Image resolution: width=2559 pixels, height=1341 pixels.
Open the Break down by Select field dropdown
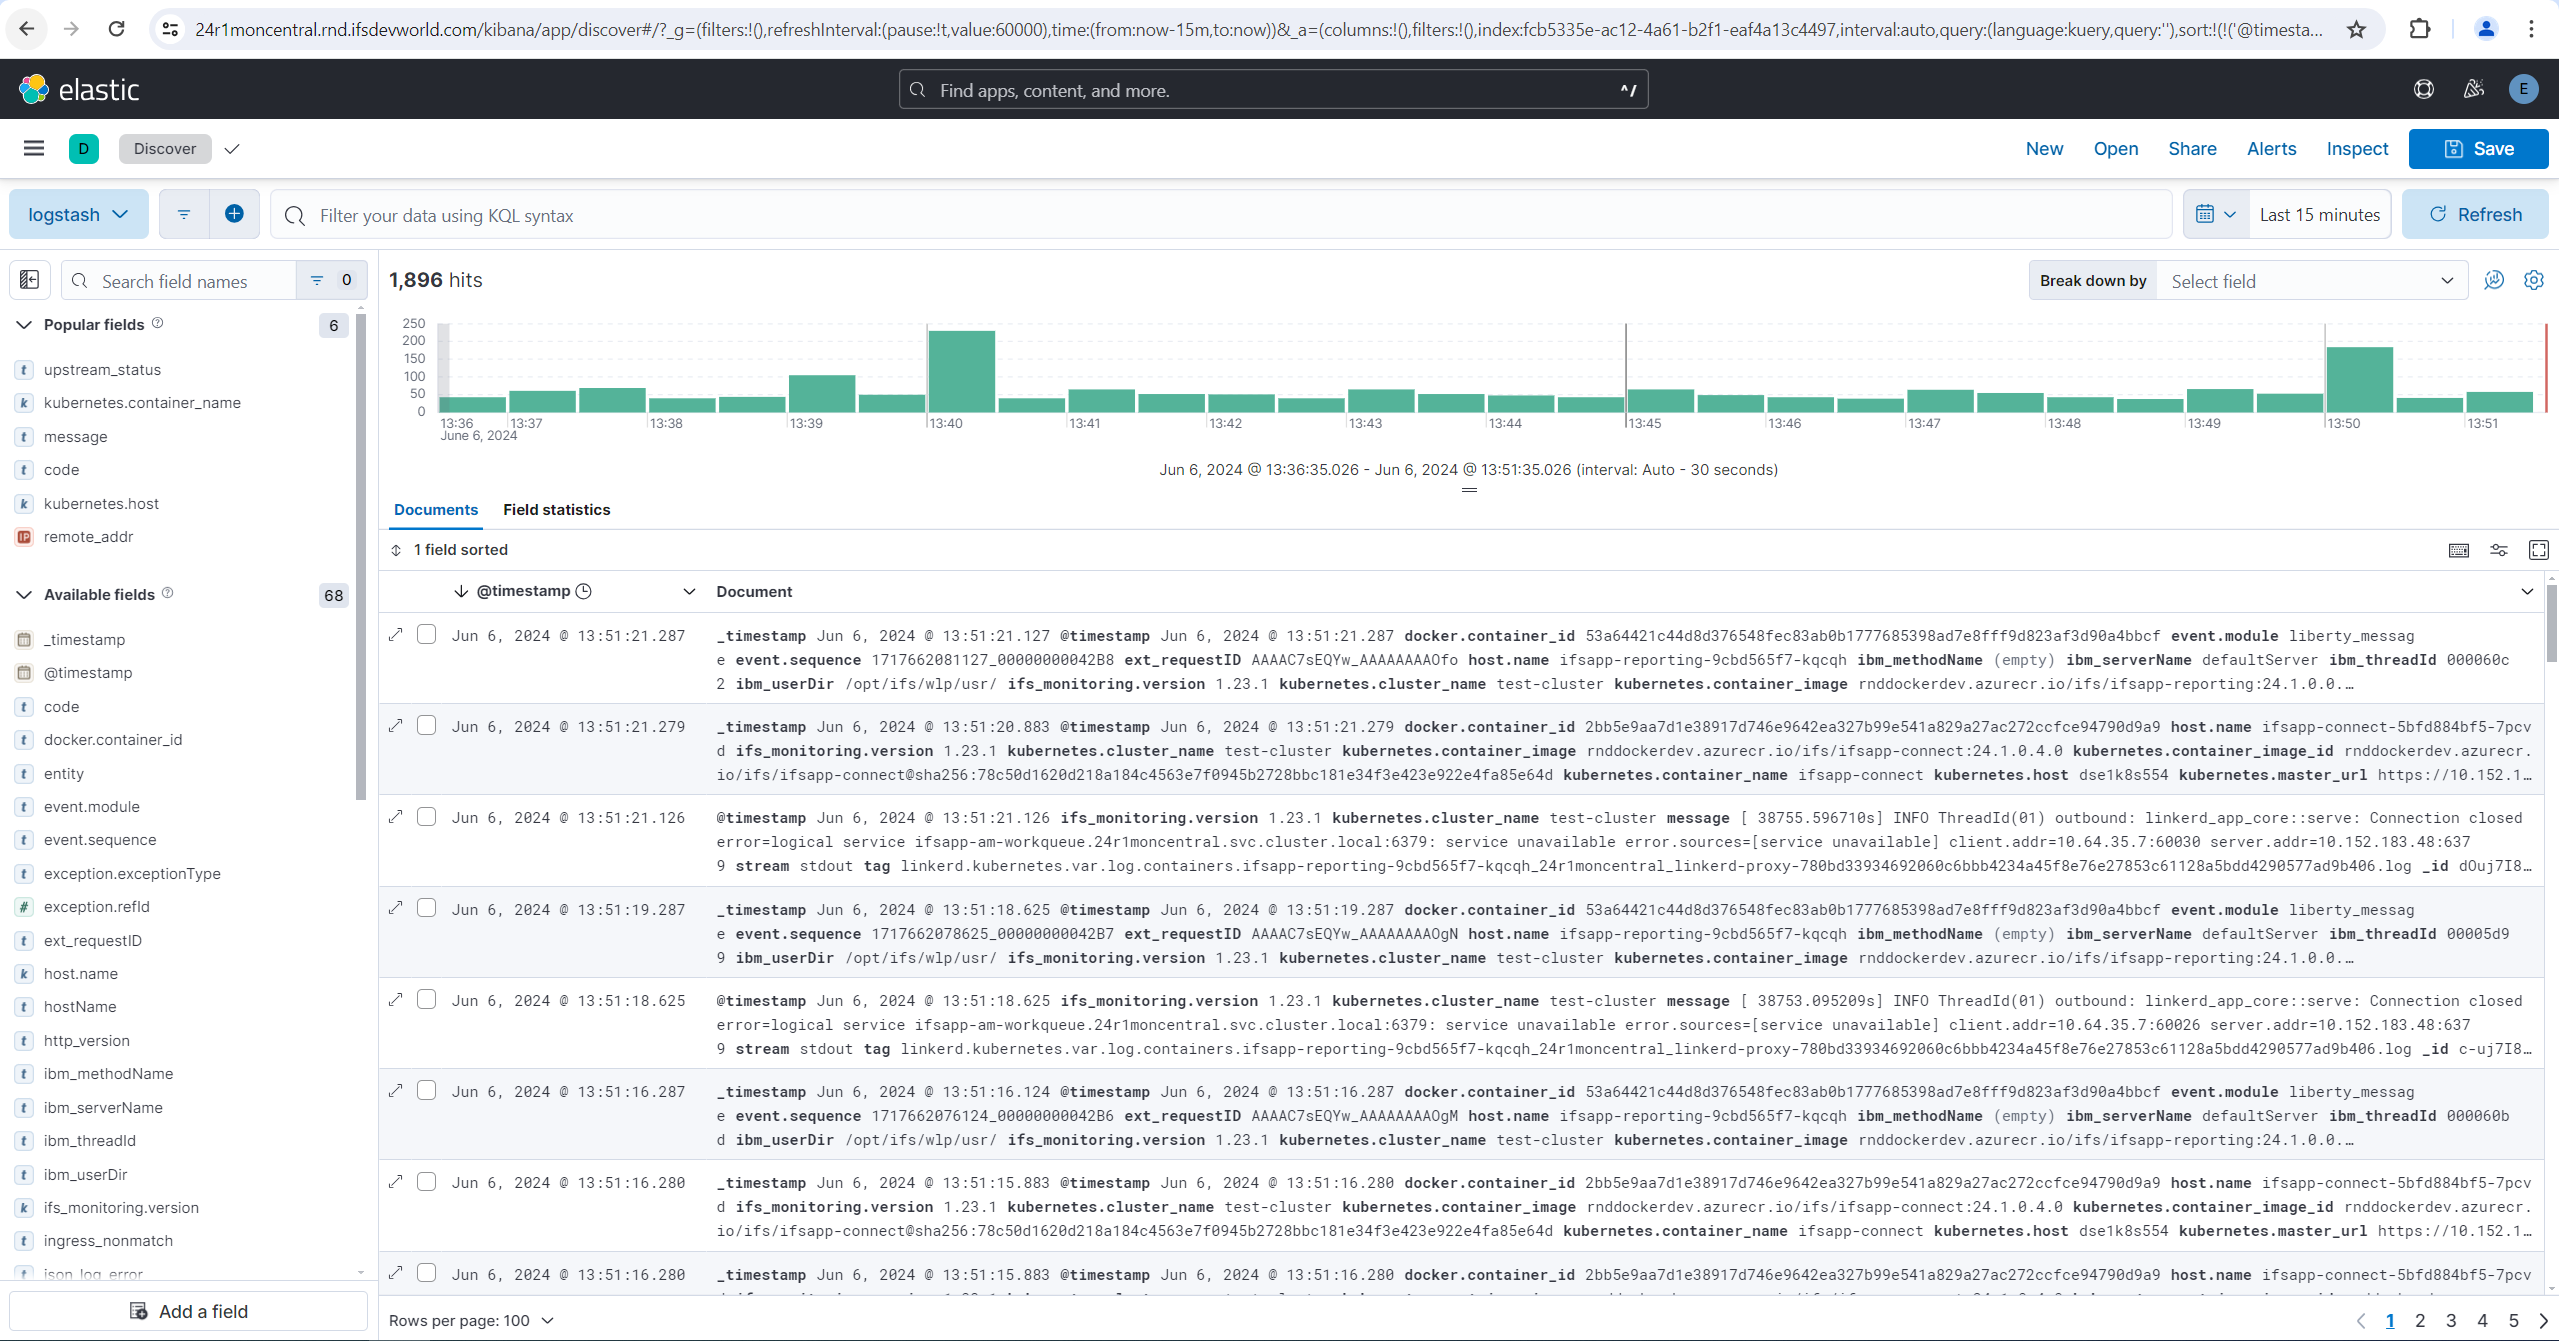[x=2311, y=280]
